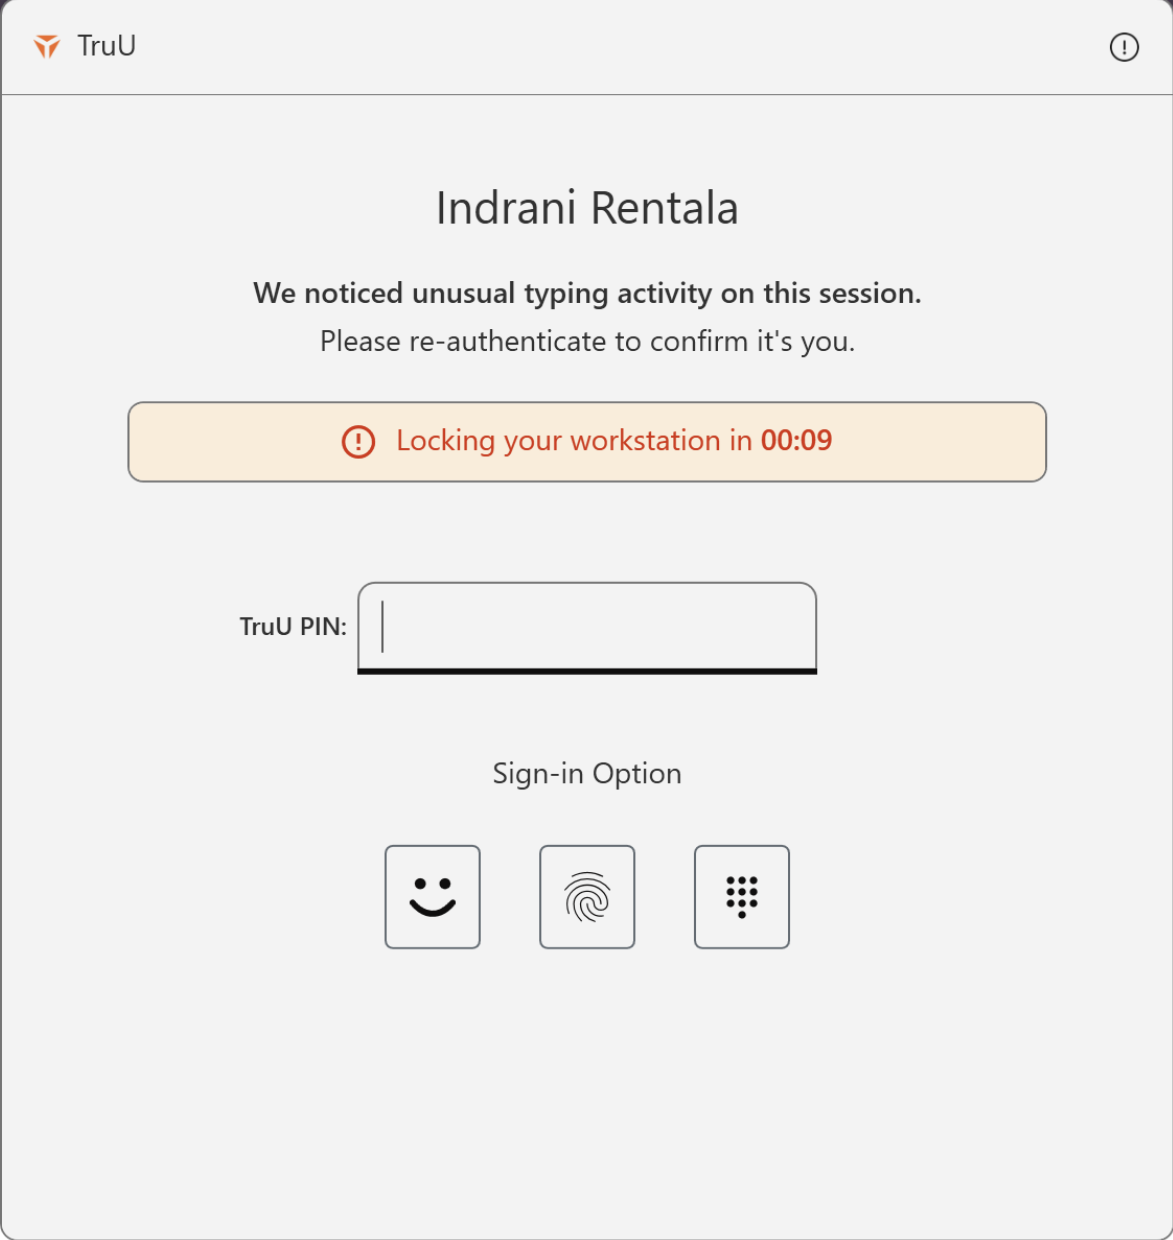Open the info icon in the title bar
The width and height of the screenshot is (1173, 1240).
coord(1124,47)
